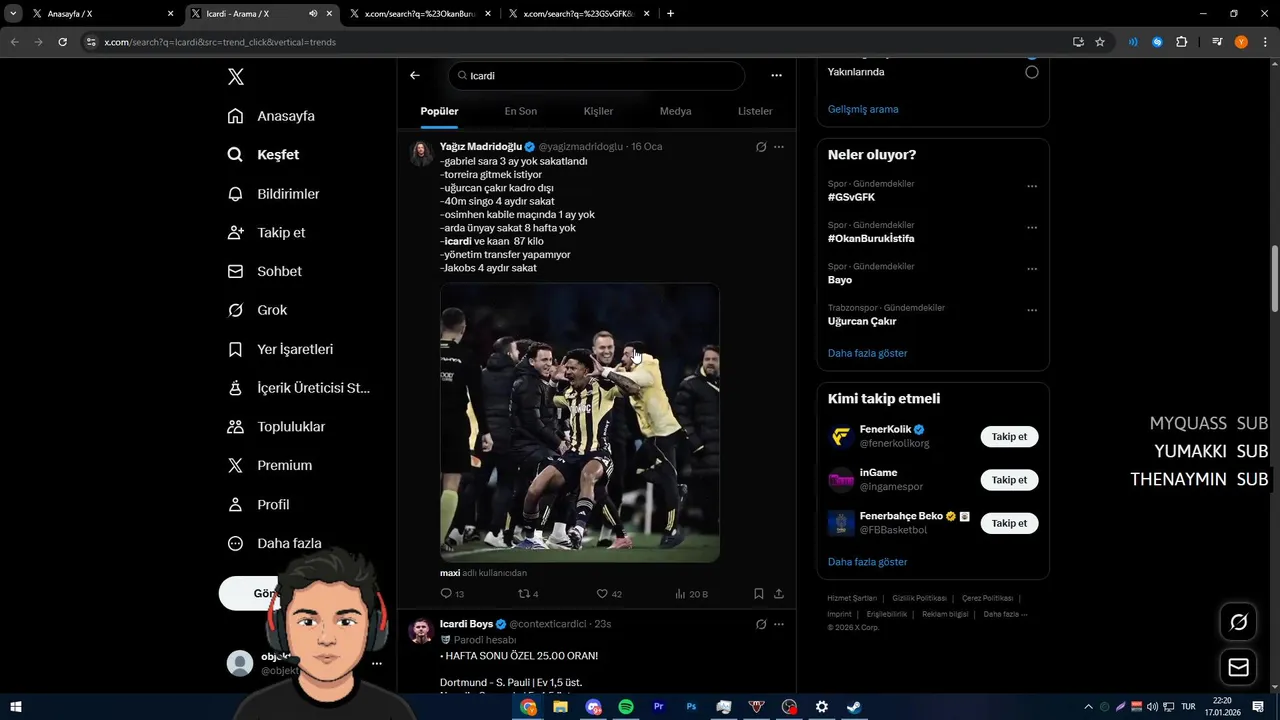Click the back arrow beside search box
Image resolution: width=1280 pixels, height=720 pixels.
pos(415,75)
